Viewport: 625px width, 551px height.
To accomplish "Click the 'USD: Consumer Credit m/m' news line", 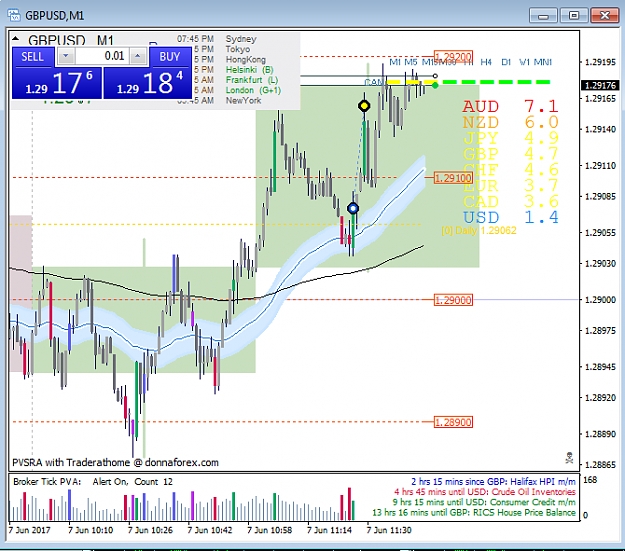I will [x=484, y=502].
